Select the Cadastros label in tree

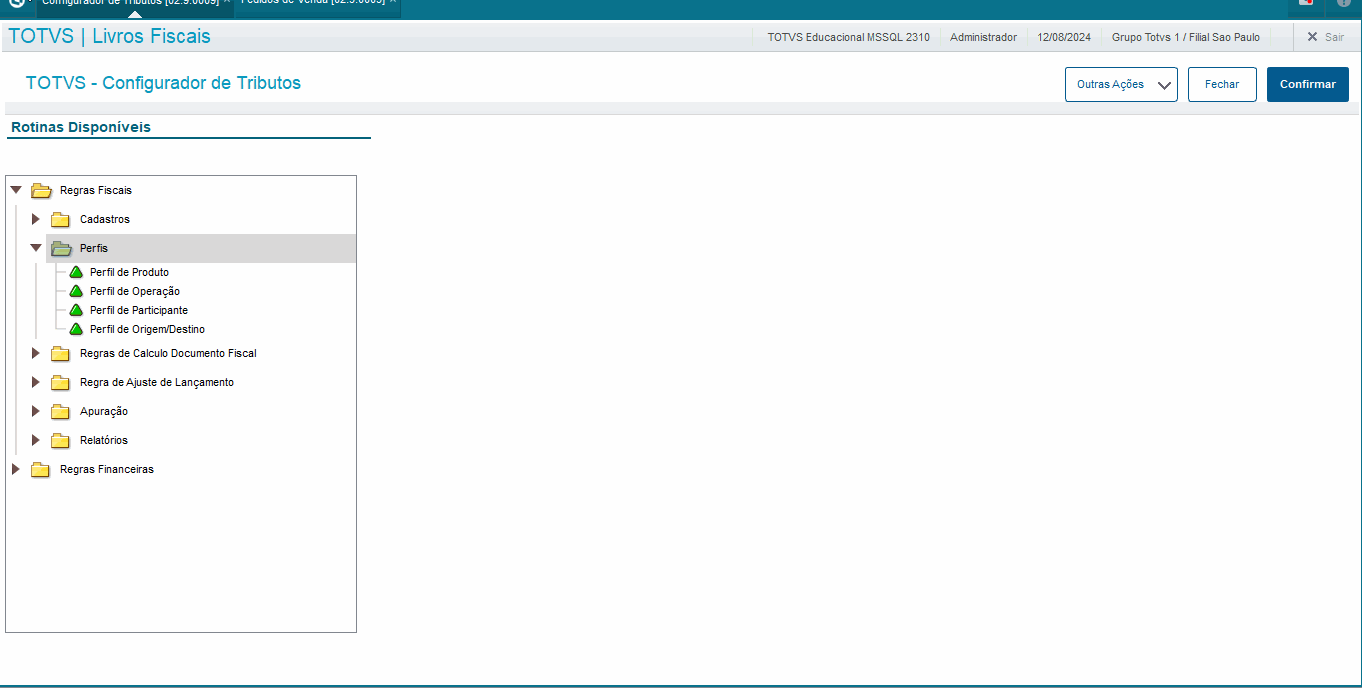point(105,219)
